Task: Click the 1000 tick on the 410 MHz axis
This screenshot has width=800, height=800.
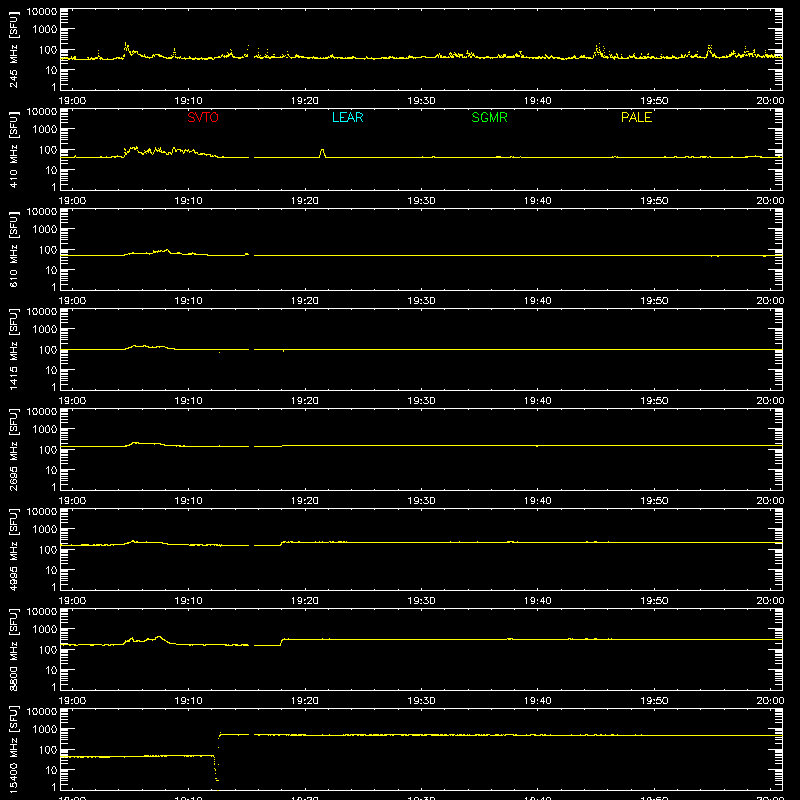Action: 45,130
